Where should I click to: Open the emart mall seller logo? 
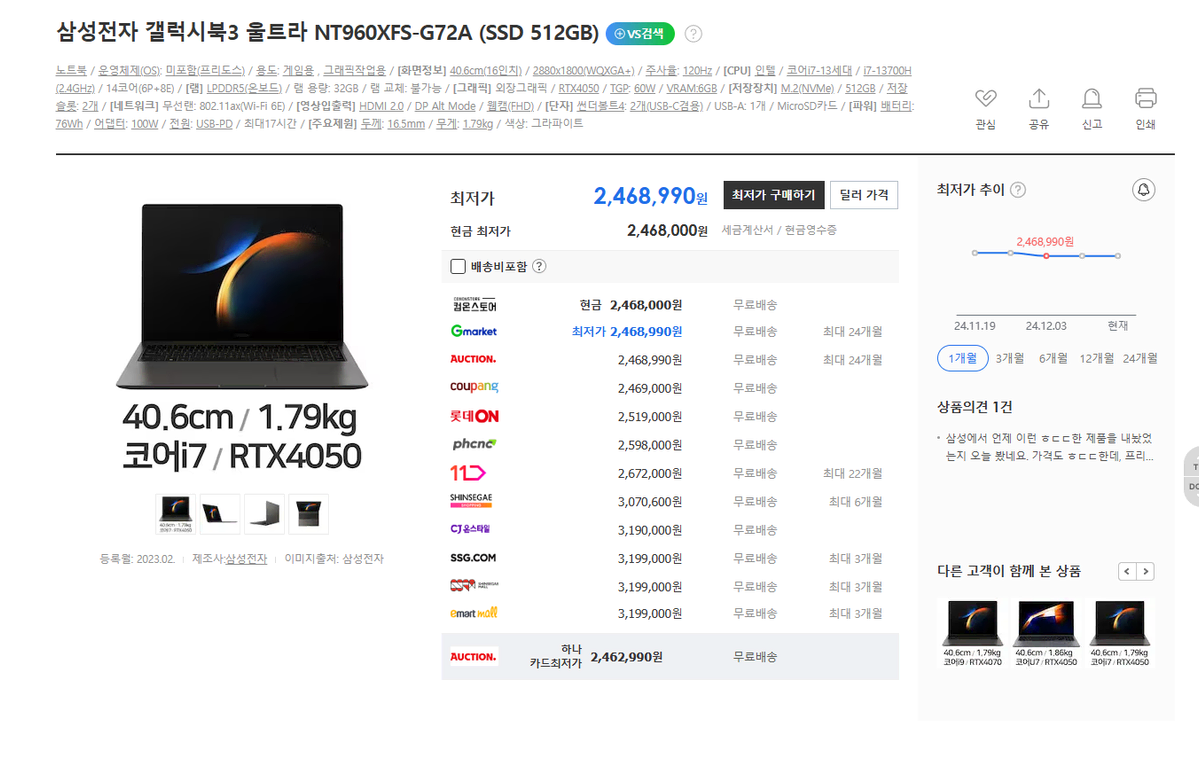(474, 613)
